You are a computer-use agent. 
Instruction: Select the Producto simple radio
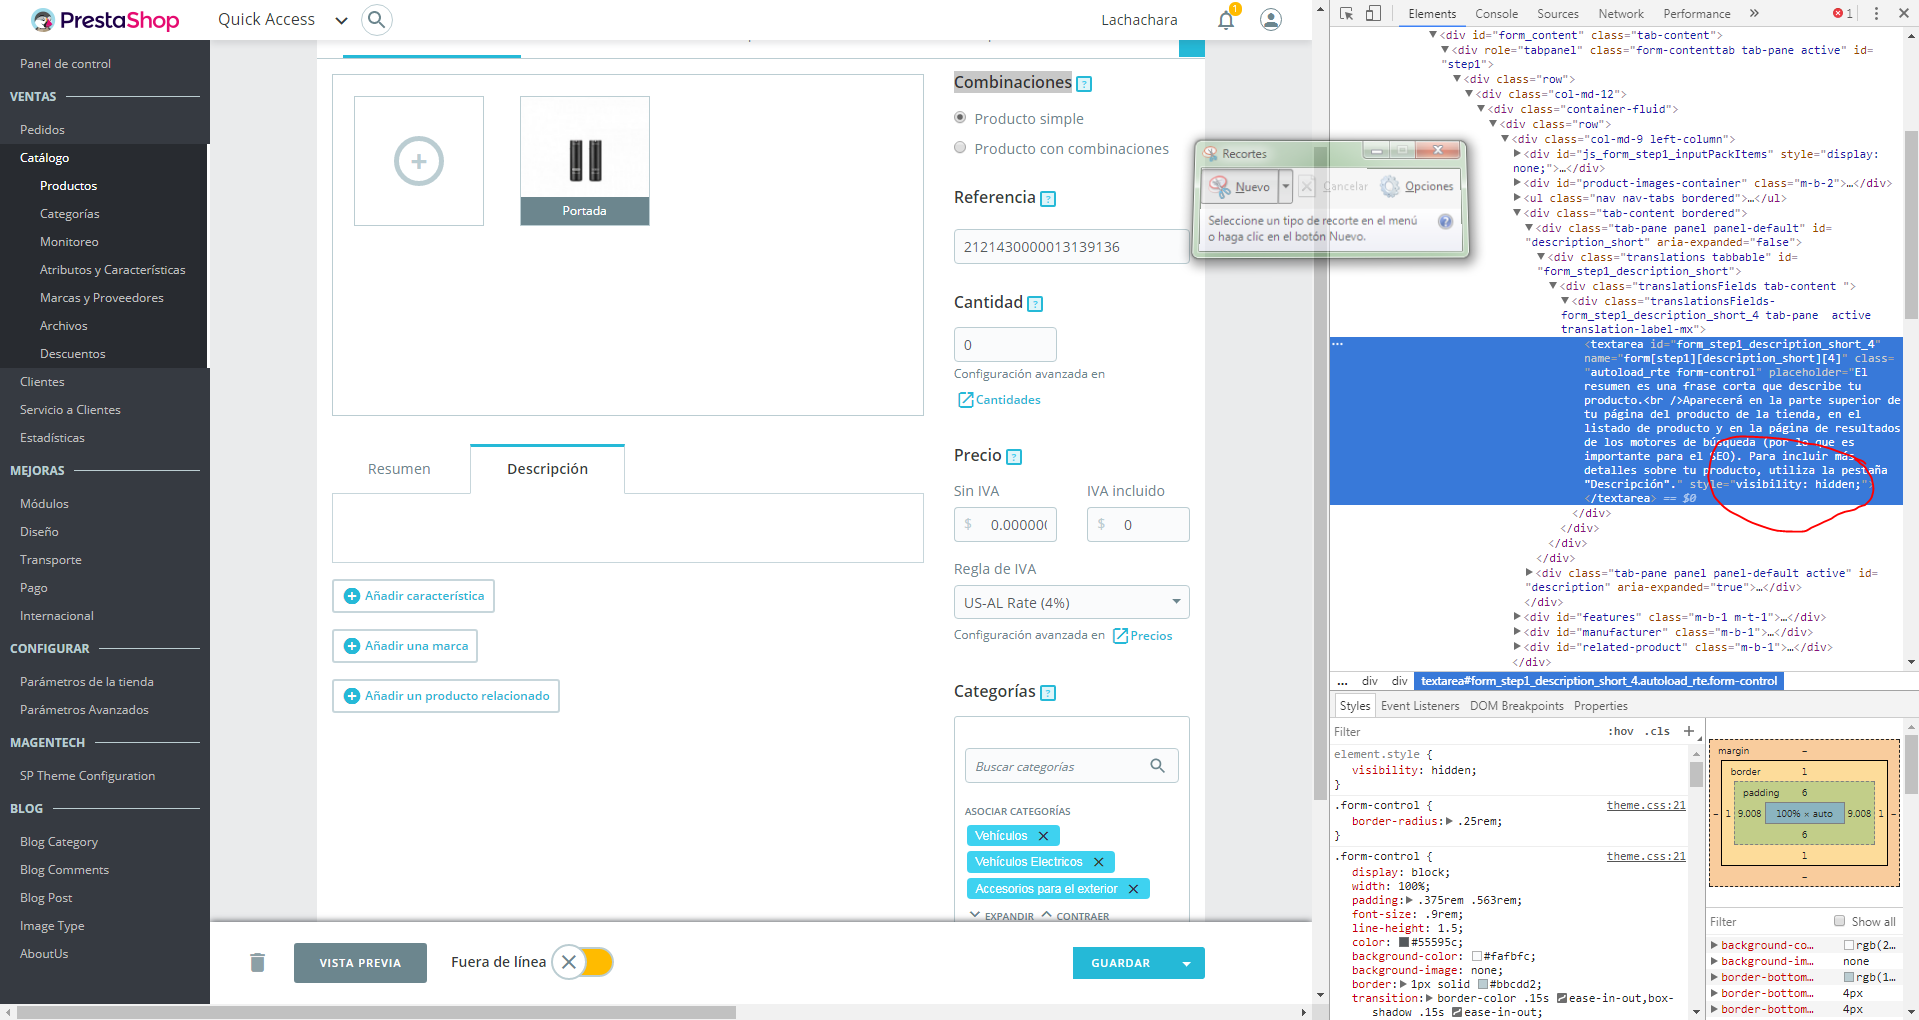pos(960,118)
